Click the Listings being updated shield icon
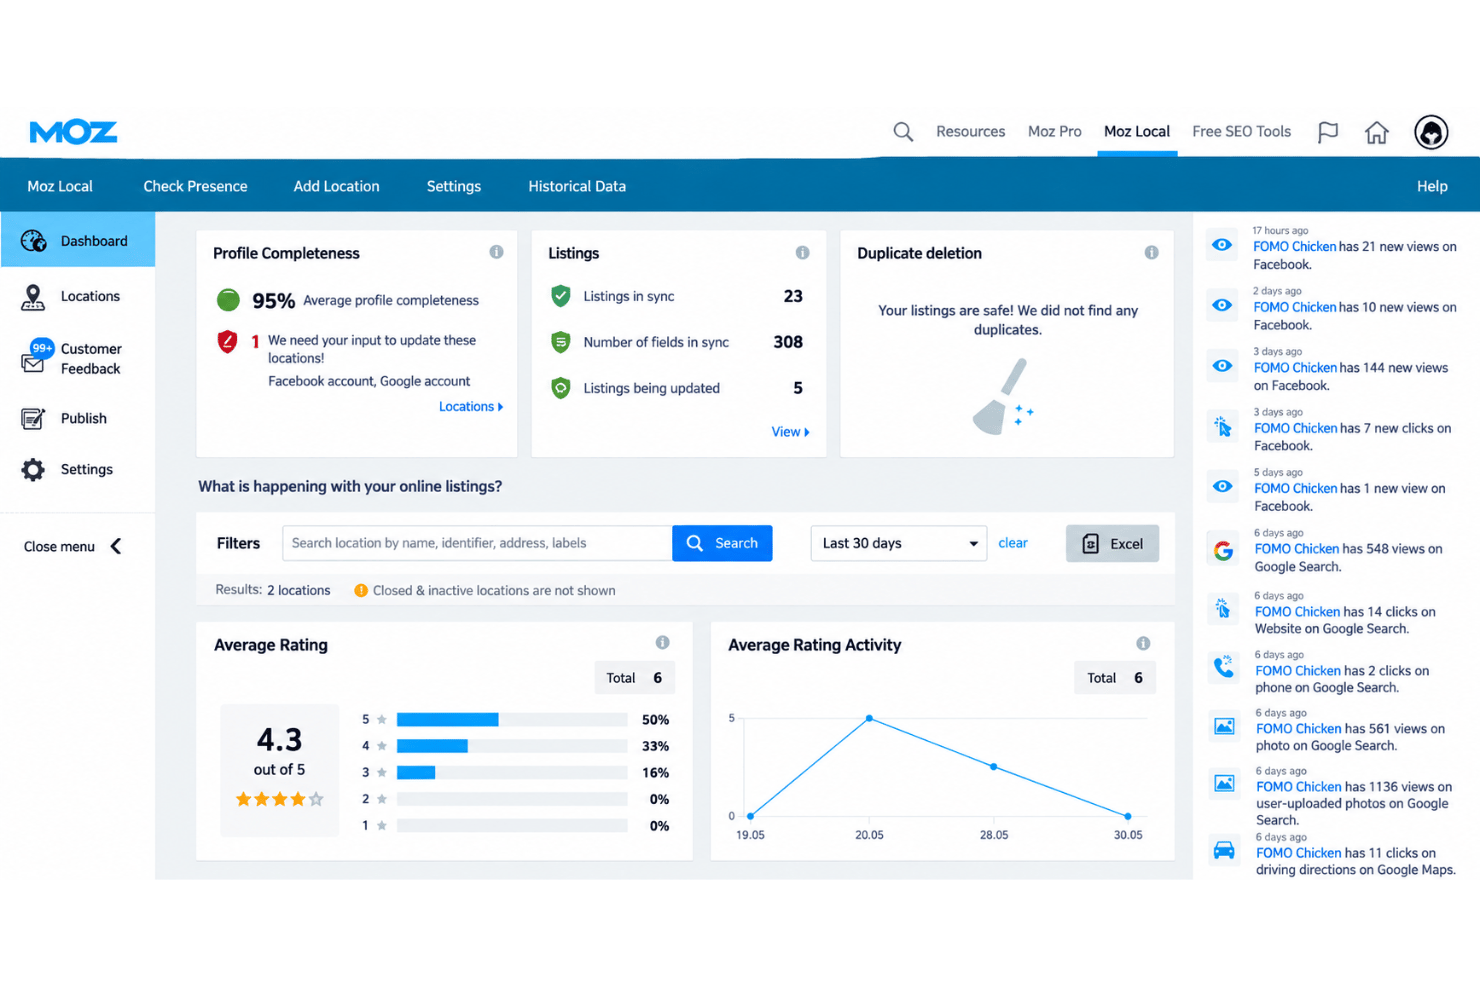This screenshot has width=1480, height=987. coord(561,388)
